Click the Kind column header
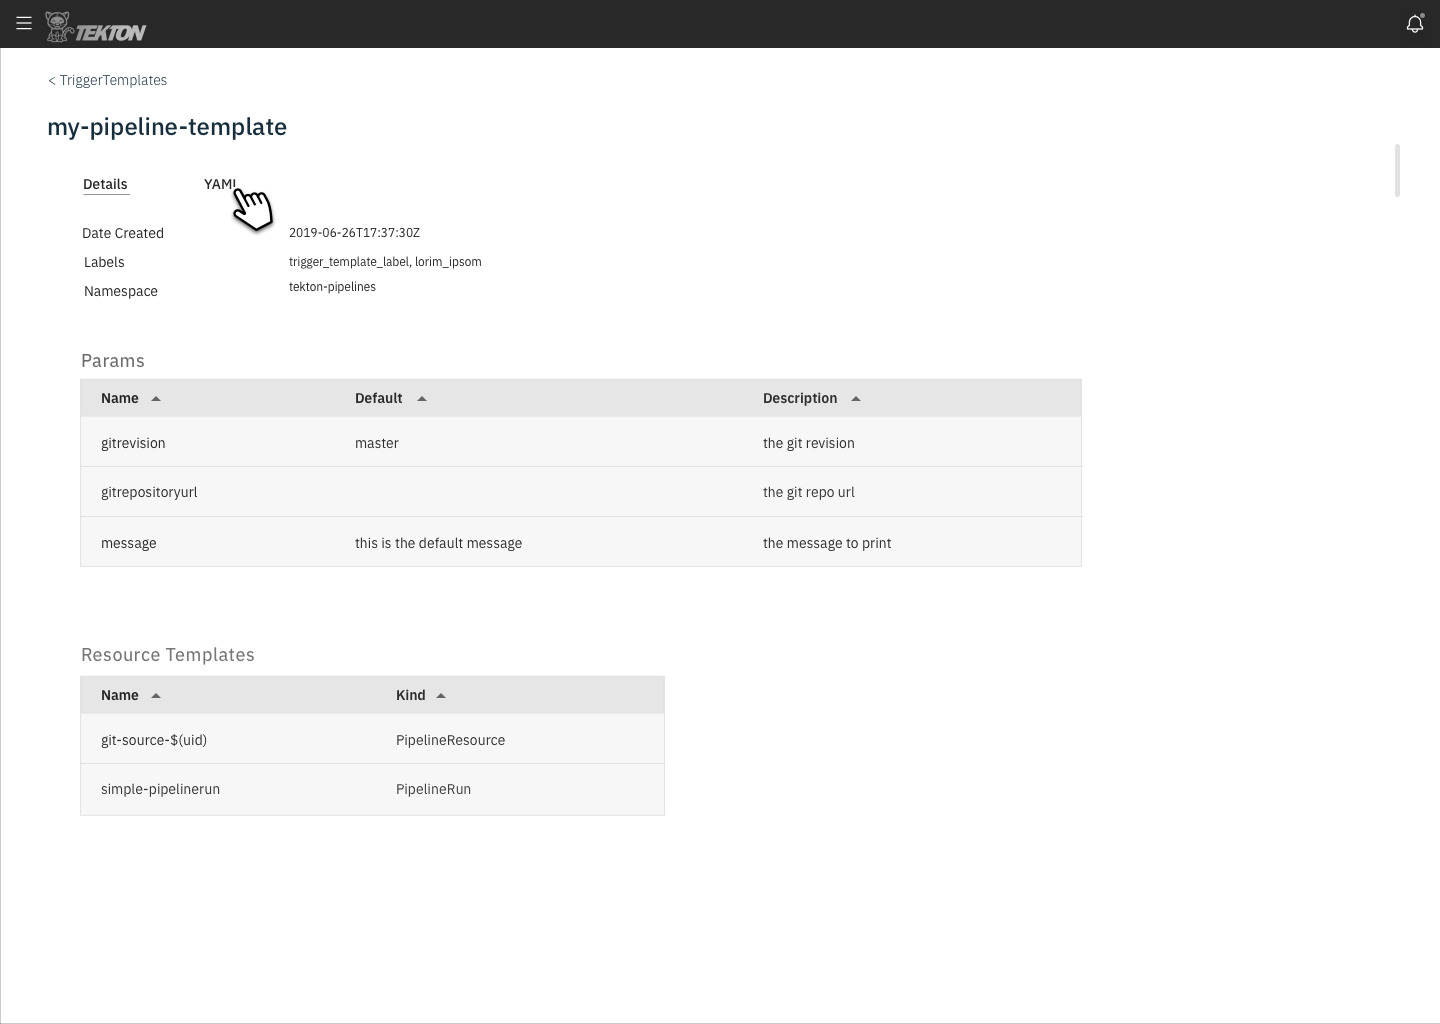Viewport: 1440px width, 1024px height. pos(411,695)
